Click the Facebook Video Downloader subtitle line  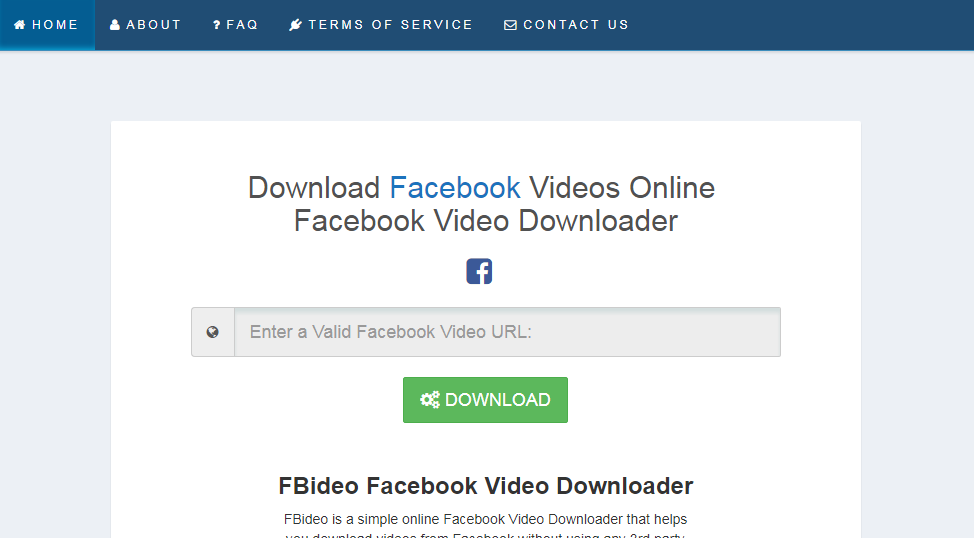click(486, 221)
